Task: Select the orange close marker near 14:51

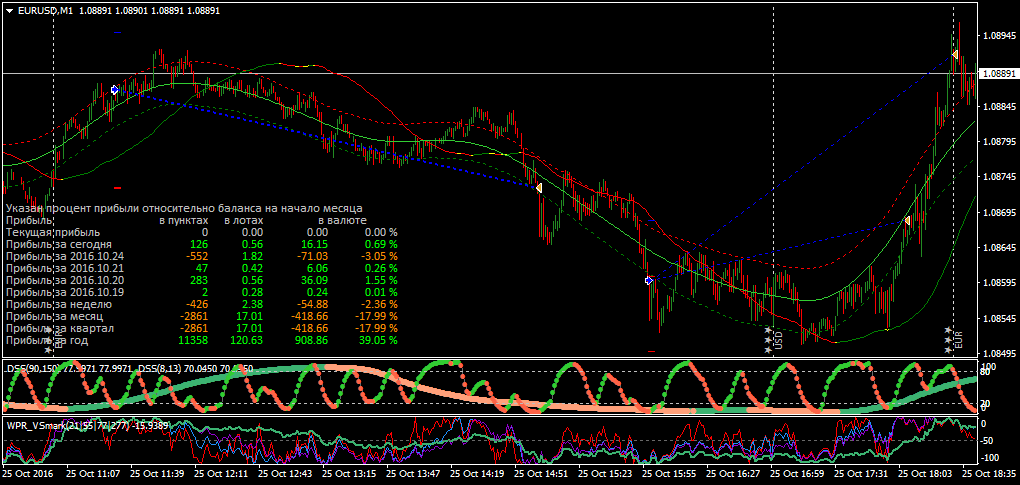Action: coord(539,187)
